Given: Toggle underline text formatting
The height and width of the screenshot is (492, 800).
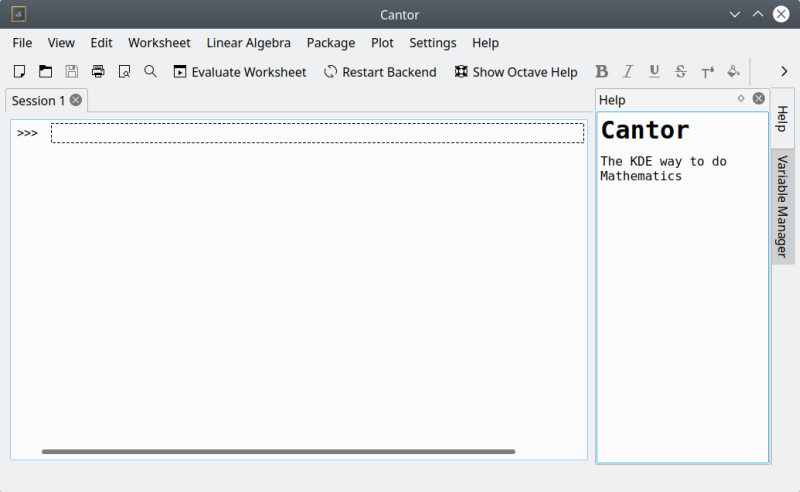Looking at the screenshot, I should coord(654,72).
